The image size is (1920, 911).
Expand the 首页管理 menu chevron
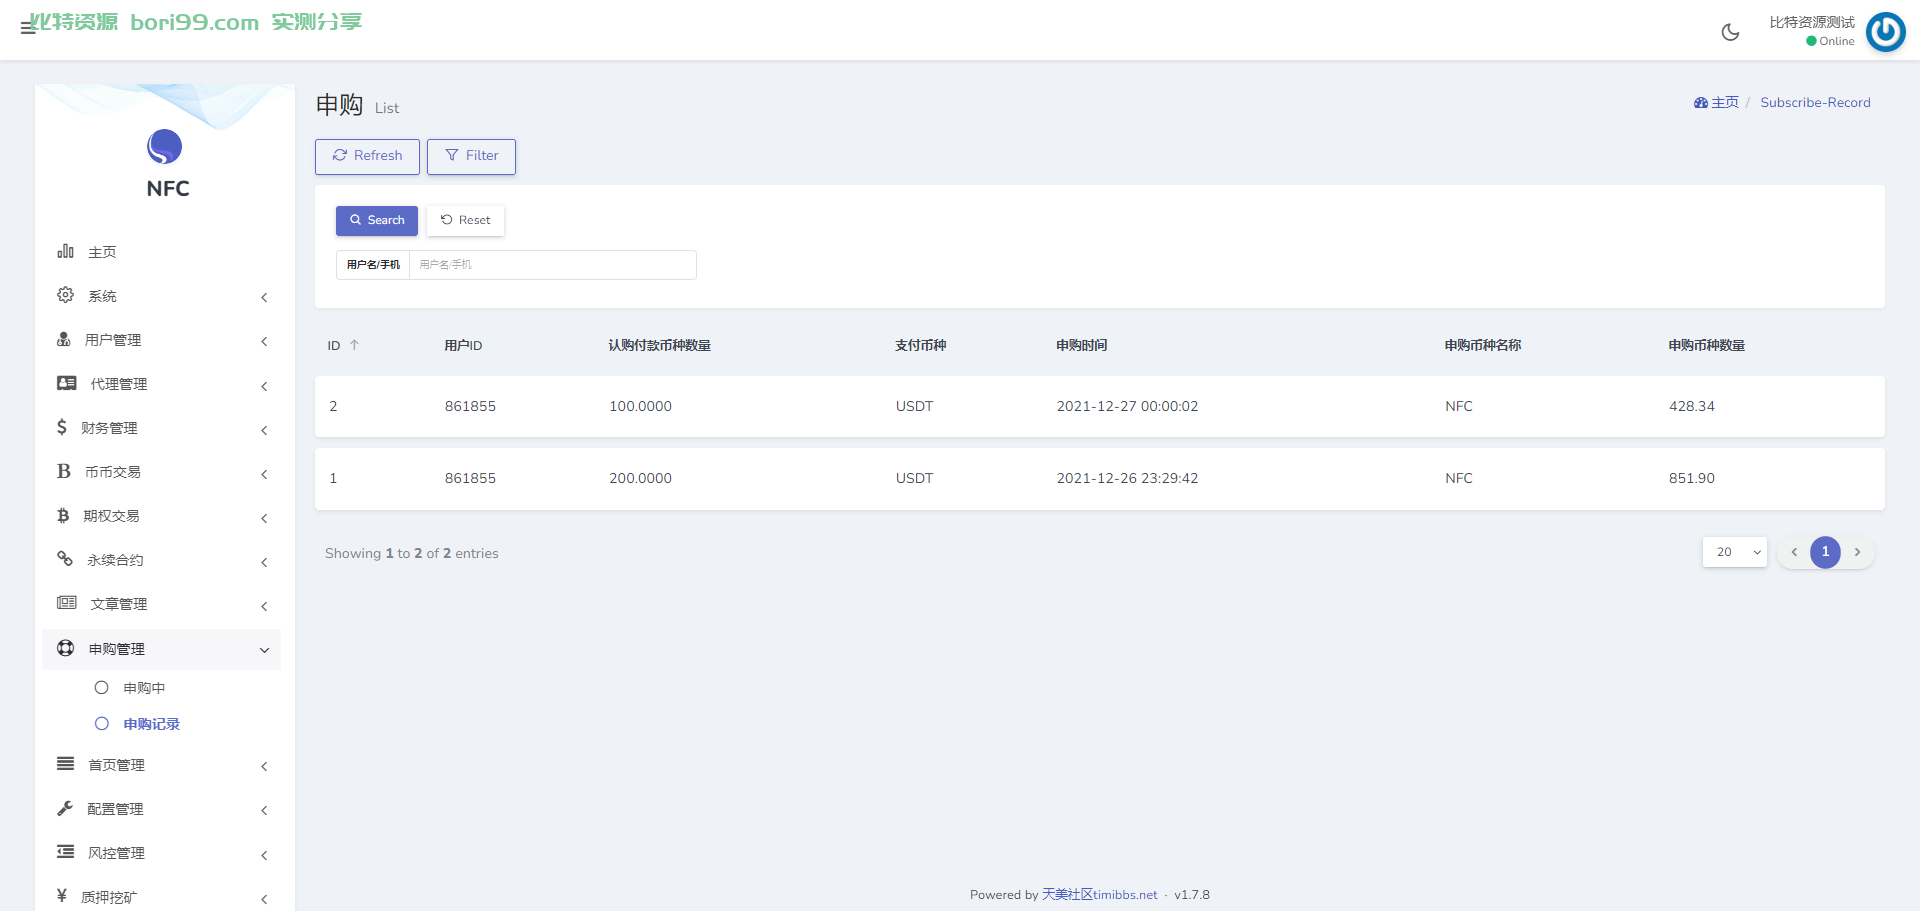tap(264, 767)
